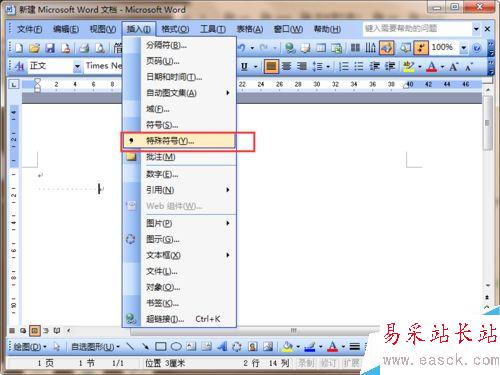Apply numbered list formatting

click(x=343, y=66)
